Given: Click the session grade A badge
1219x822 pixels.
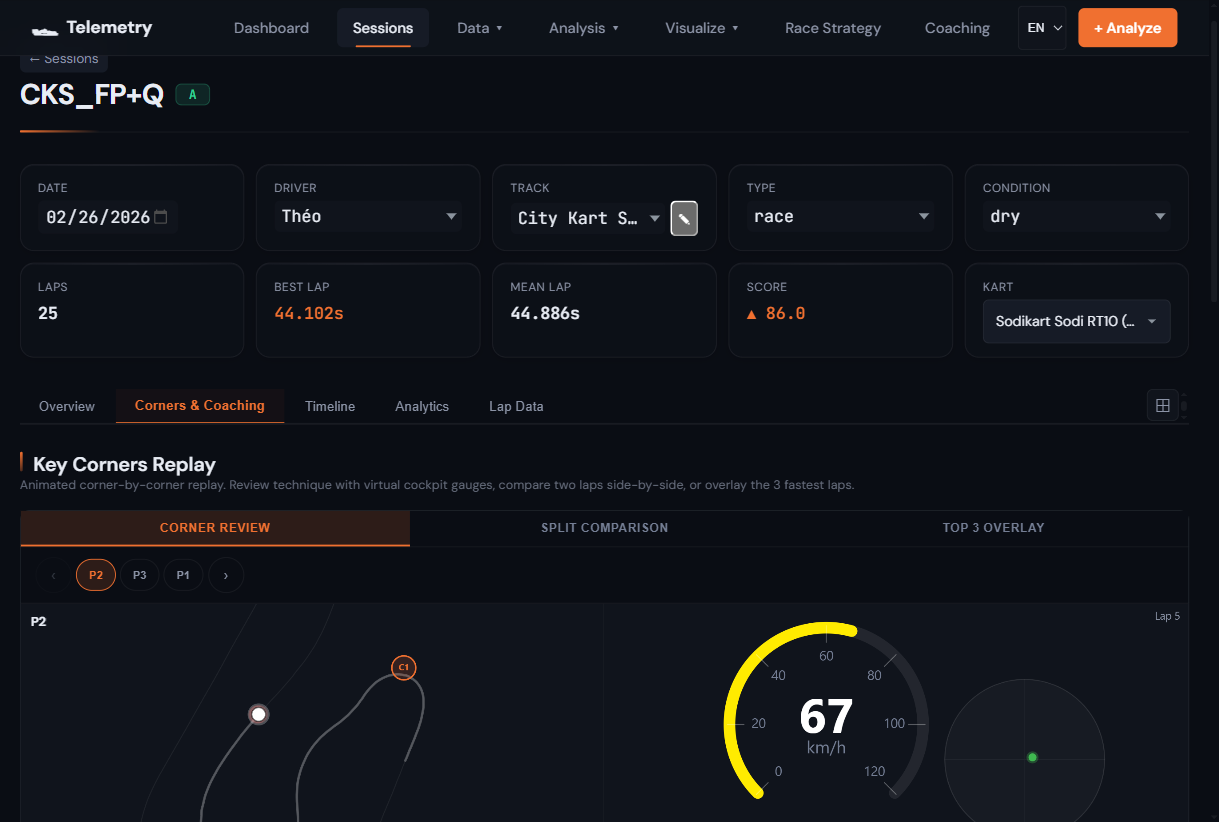Looking at the screenshot, I should point(192,95).
